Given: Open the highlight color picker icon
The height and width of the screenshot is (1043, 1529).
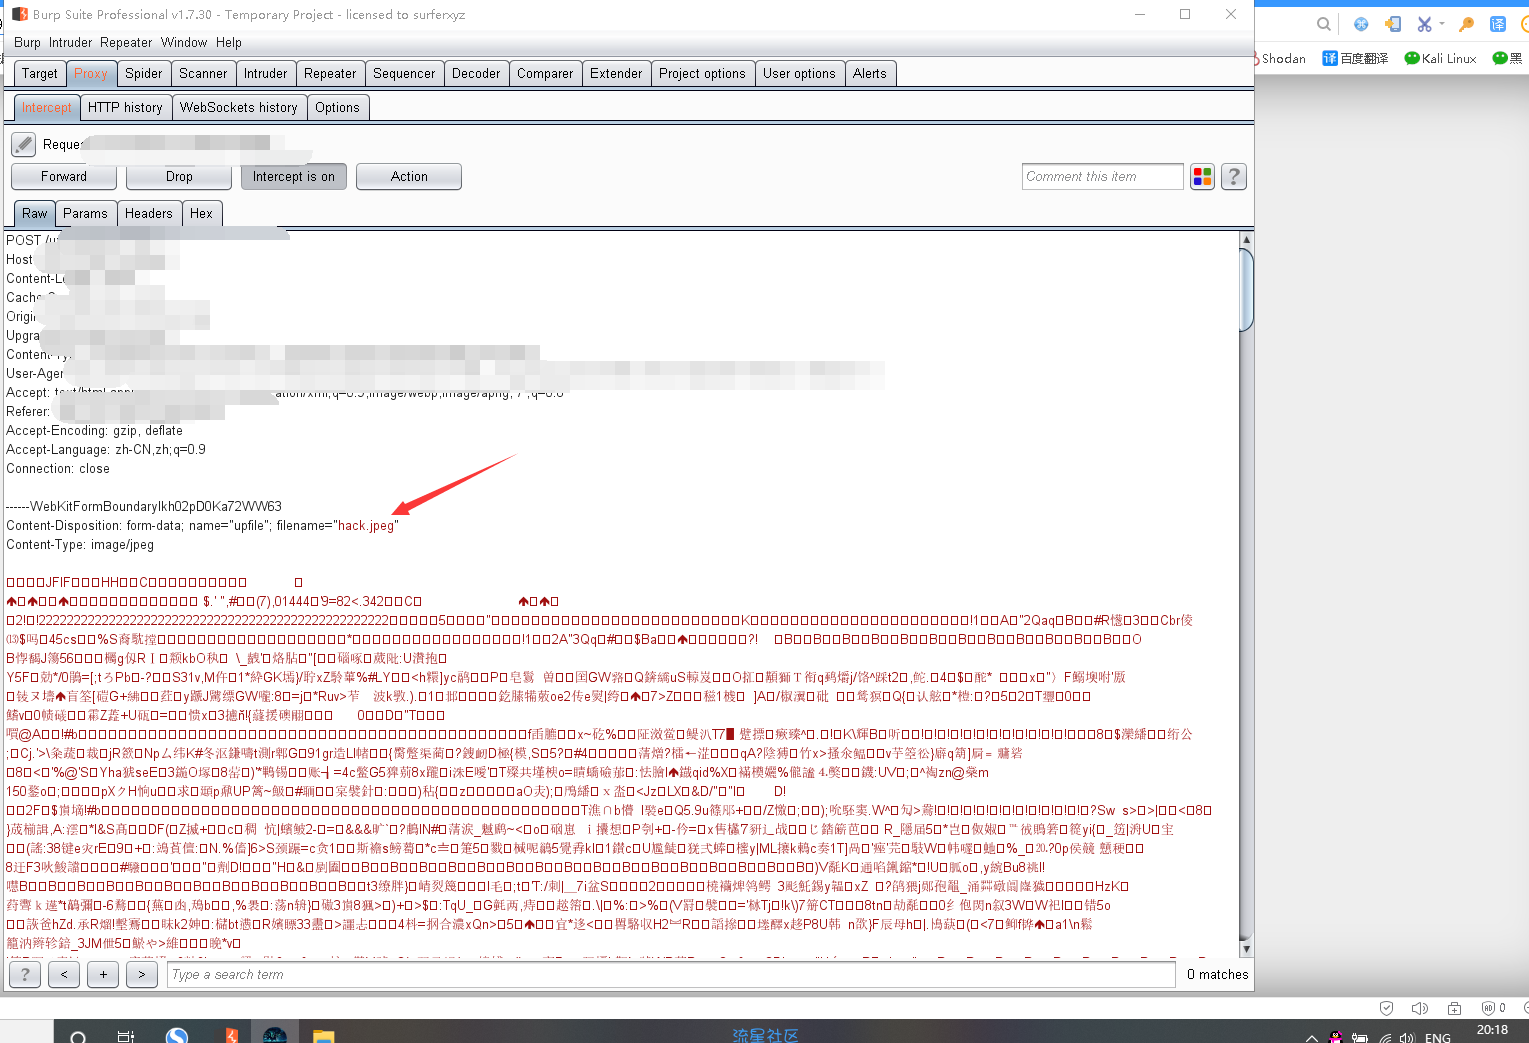Looking at the screenshot, I should coord(1202,177).
